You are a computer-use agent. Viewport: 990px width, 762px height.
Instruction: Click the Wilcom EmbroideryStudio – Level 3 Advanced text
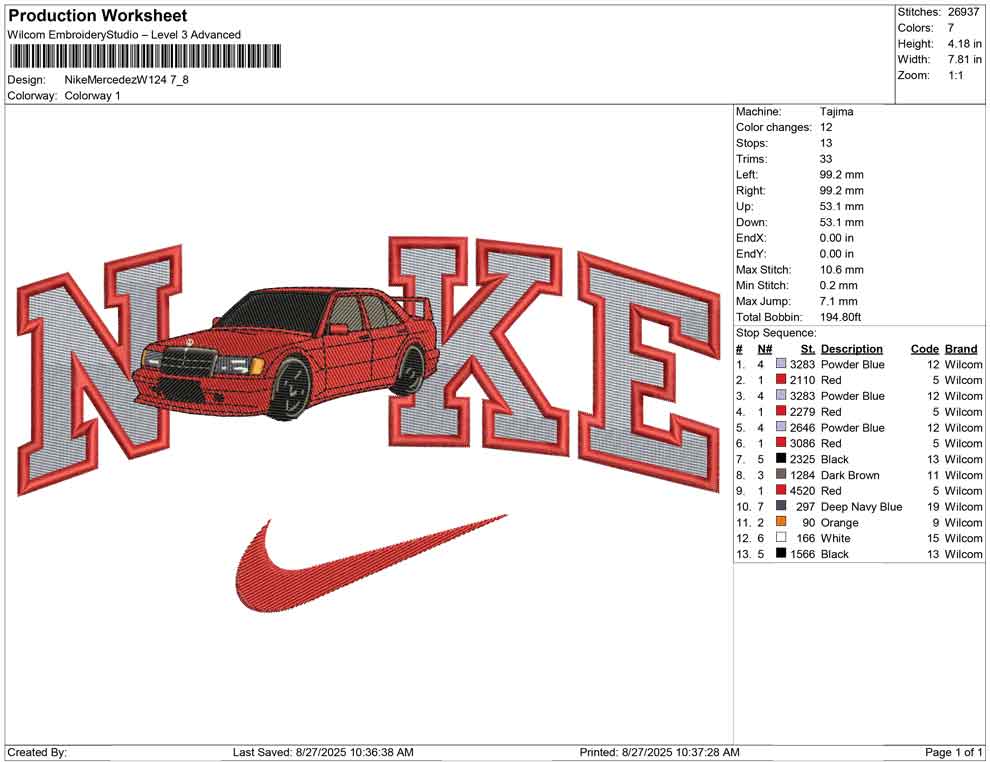(x=124, y=35)
